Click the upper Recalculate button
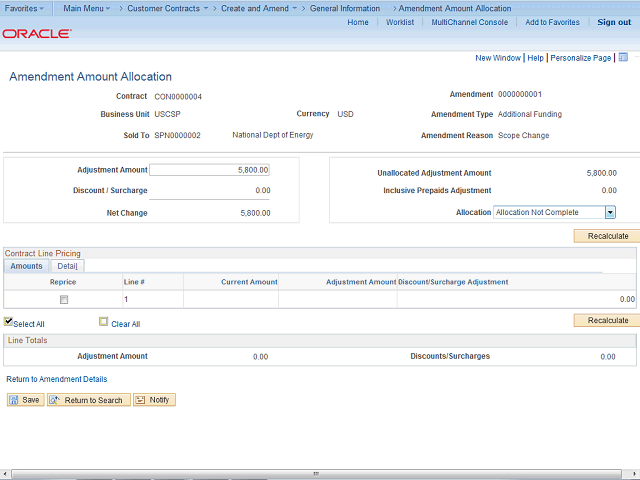 pos(606,236)
